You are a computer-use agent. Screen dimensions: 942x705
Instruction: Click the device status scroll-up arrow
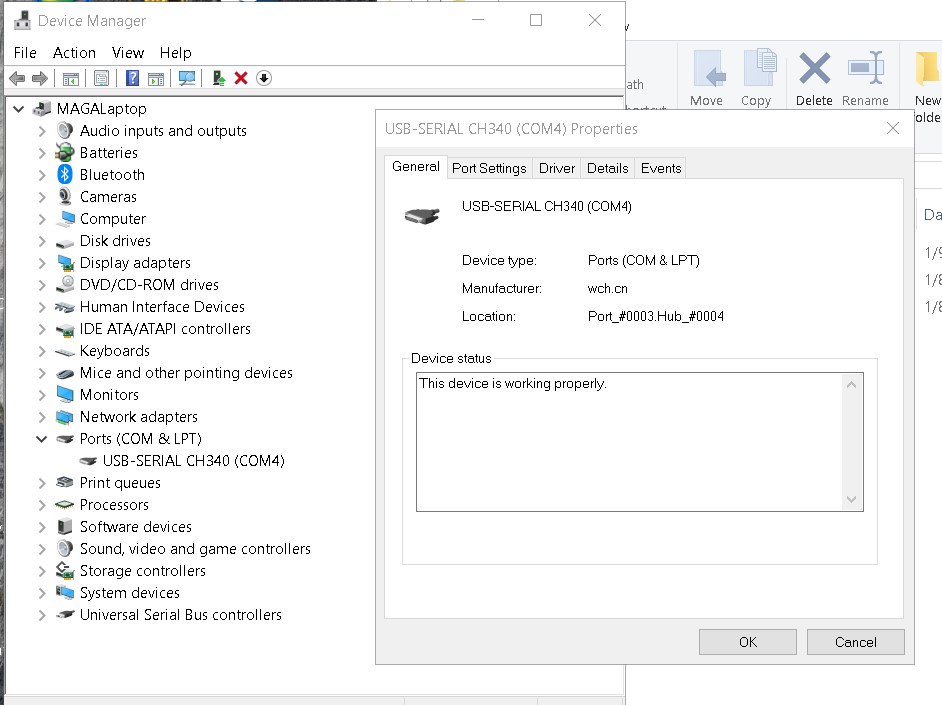pyautogui.click(x=851, y=384)
